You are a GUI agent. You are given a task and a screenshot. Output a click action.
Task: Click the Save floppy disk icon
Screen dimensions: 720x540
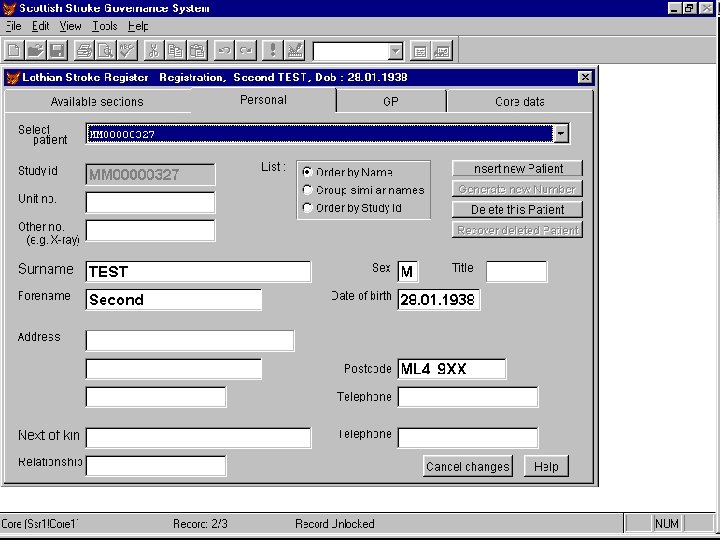(x=57, y=50)
